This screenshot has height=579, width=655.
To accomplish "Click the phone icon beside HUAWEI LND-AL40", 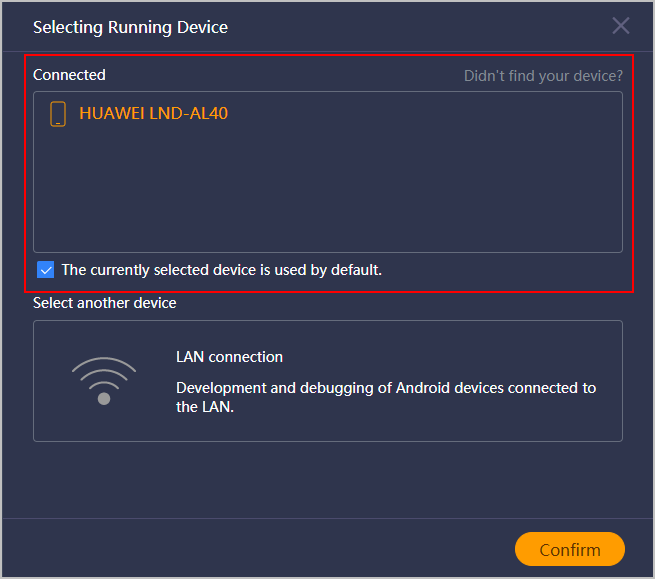I will coord(58,114).
